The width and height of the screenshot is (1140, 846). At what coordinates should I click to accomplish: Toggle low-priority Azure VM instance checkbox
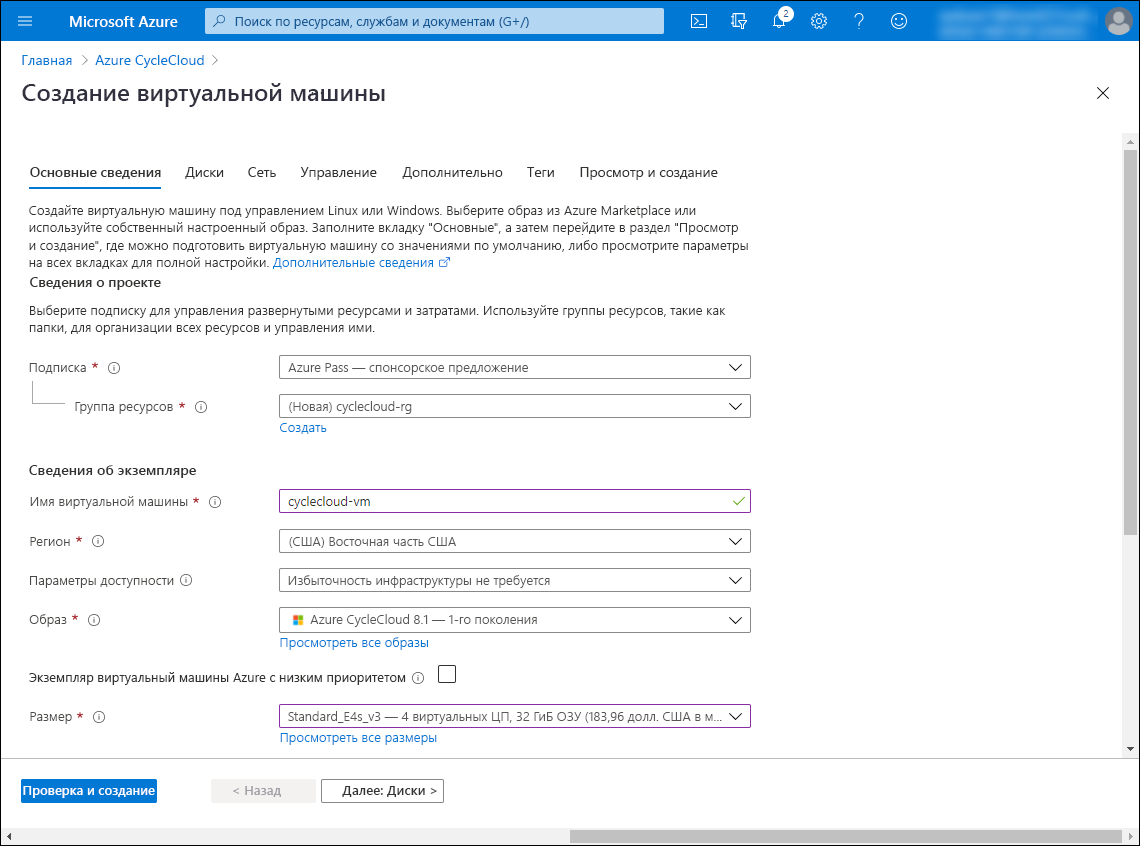447,674
